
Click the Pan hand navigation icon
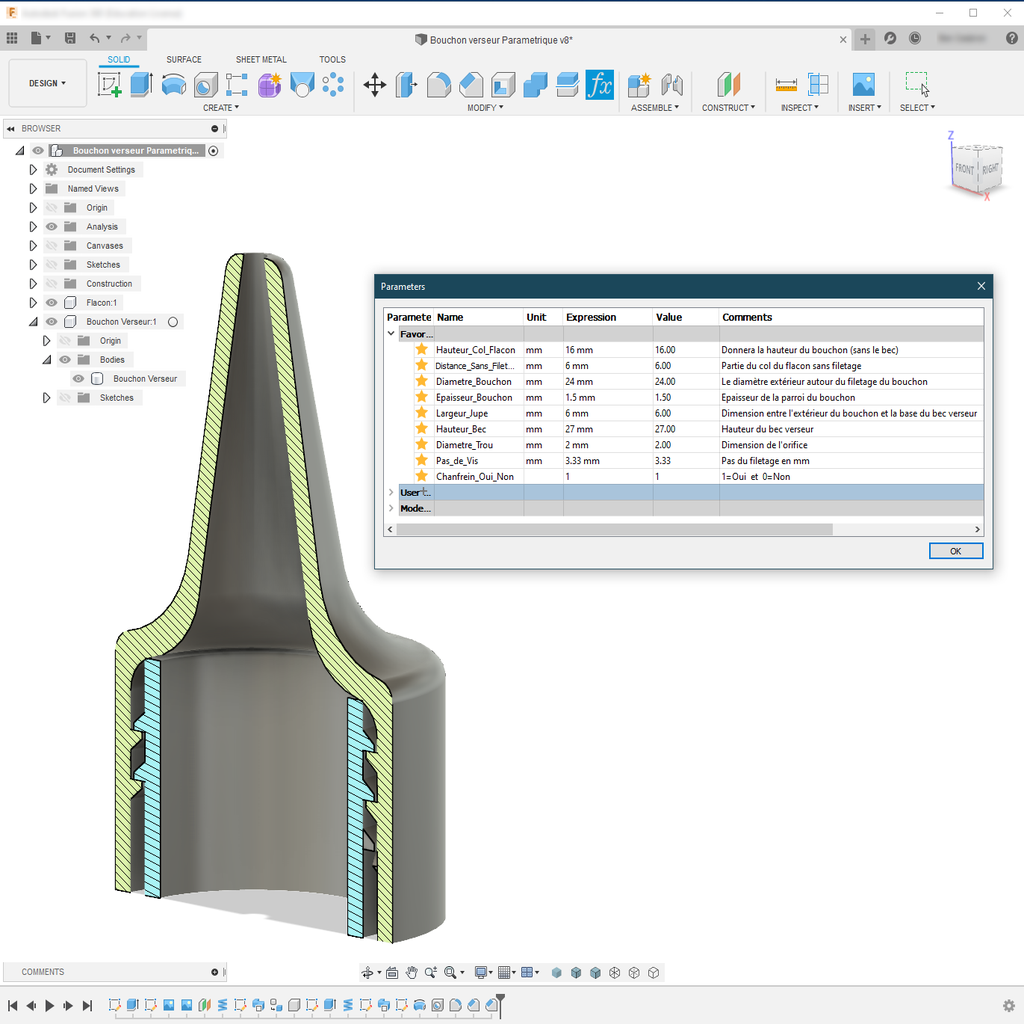click(411, 972)
